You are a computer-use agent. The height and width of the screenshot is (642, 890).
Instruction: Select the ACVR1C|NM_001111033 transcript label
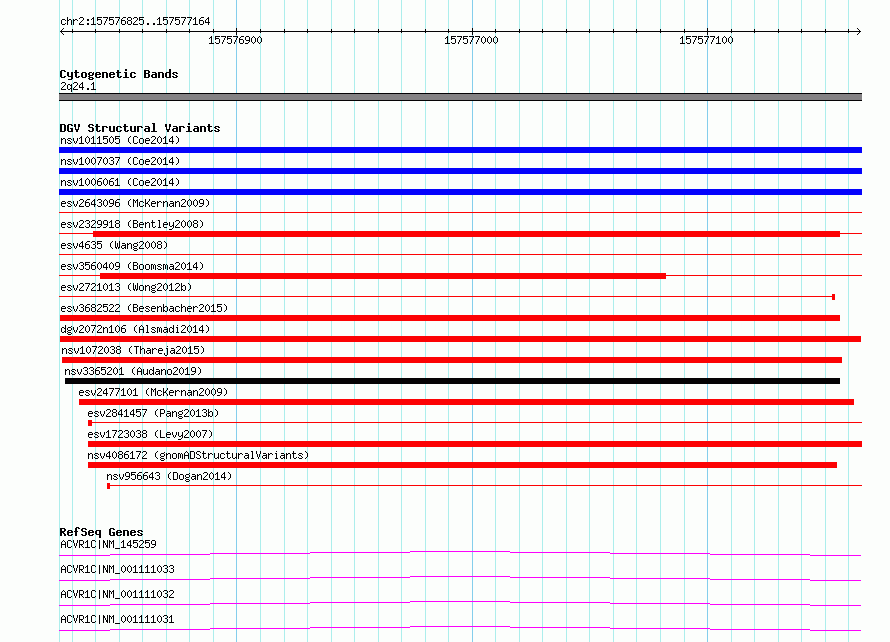tap(117, 569)
